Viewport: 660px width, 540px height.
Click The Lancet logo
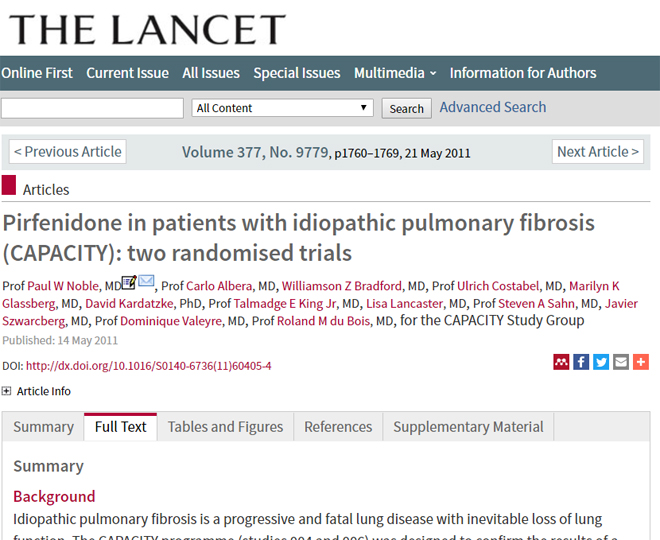147,29
